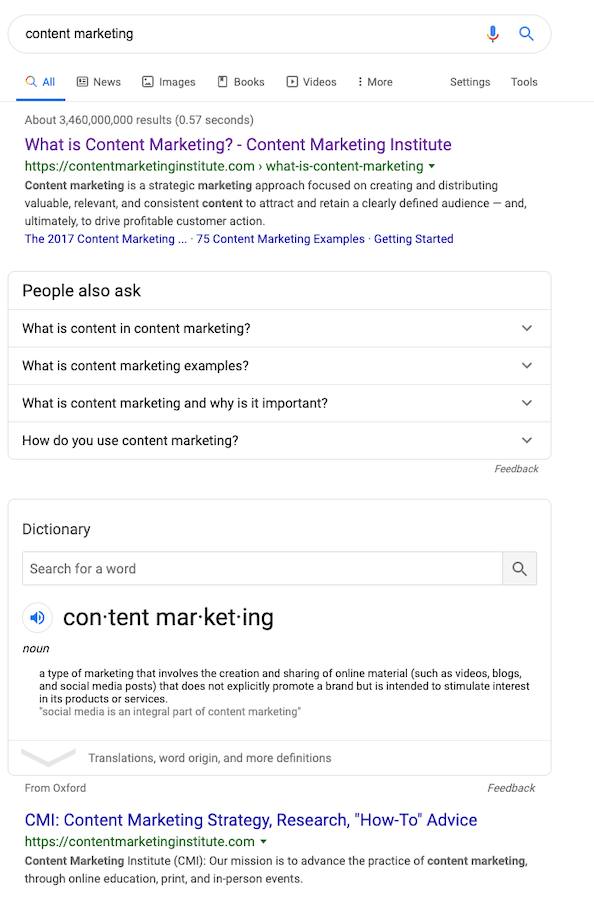Click the '75 Content Marketing Examples' sitelink
Viewport: 594px width, 904px height.
point(278,239)
